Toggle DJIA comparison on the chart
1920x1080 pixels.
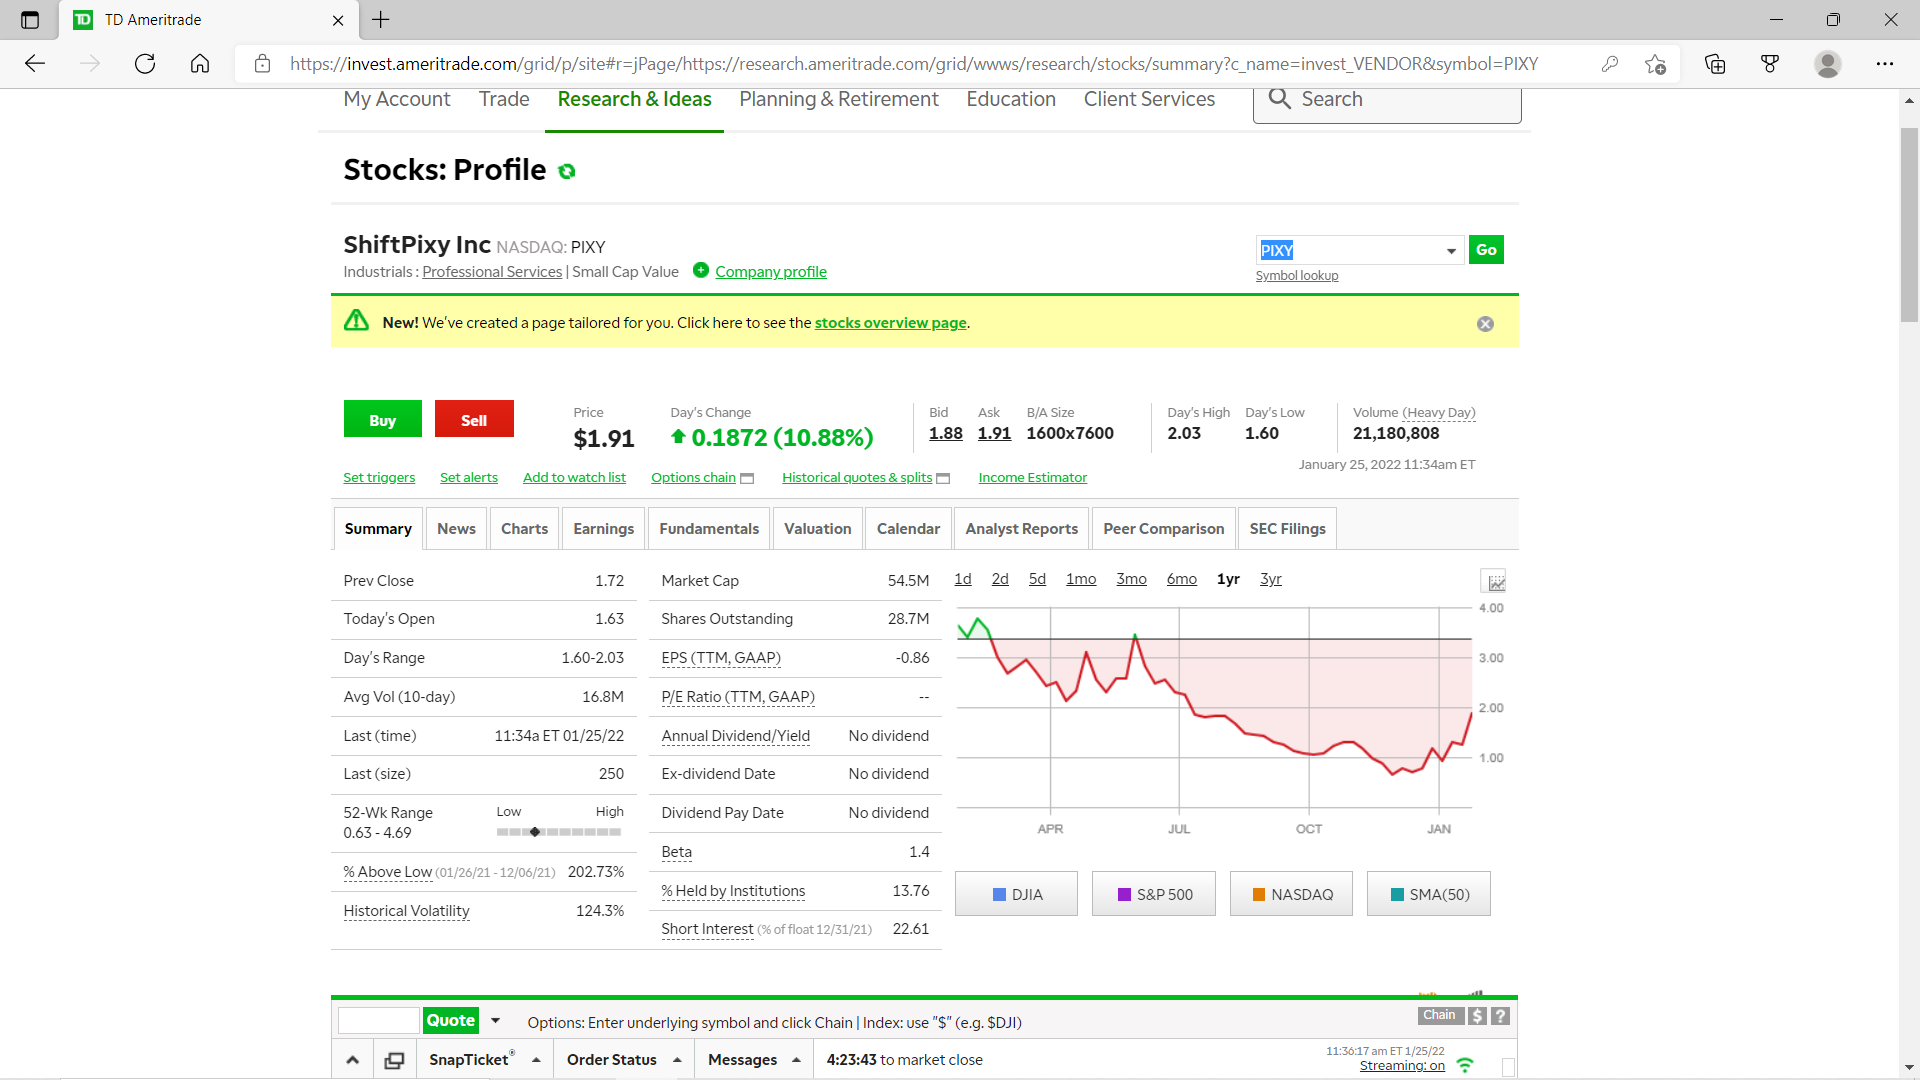click(x=1016, y=894)
